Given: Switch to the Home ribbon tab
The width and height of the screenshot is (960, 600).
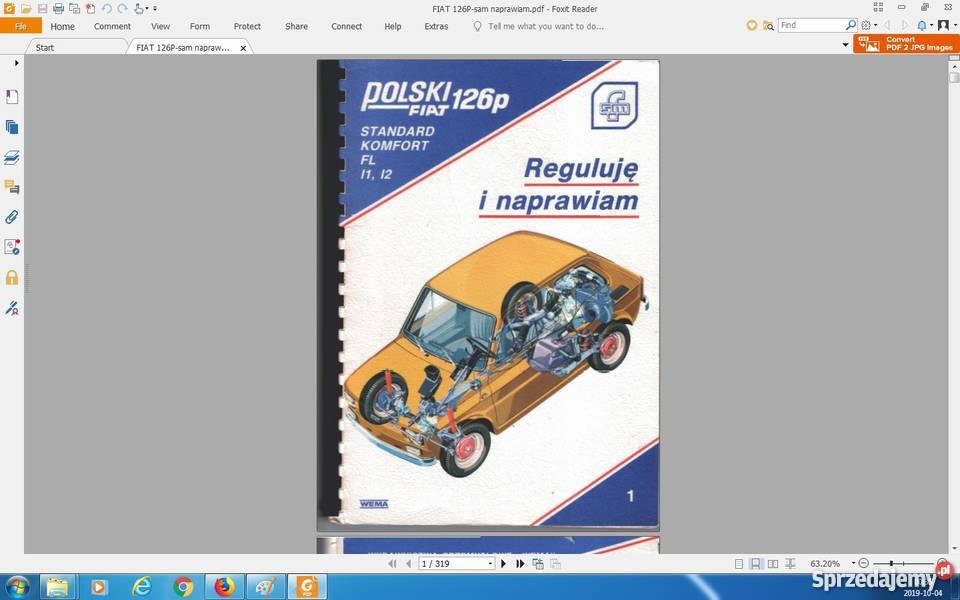Looking at the screenshot, I should point(62,26).
